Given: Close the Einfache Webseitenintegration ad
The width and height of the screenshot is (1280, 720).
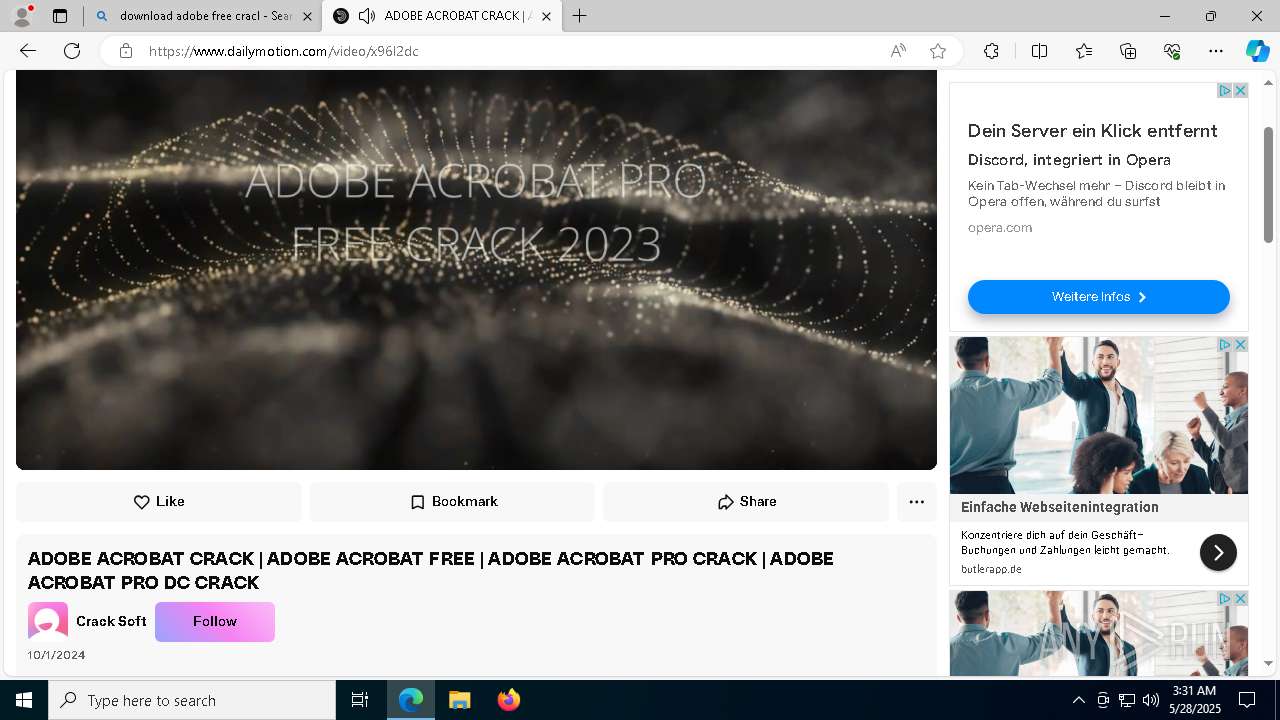Looking at the screenshot, I should (1240, 345).
